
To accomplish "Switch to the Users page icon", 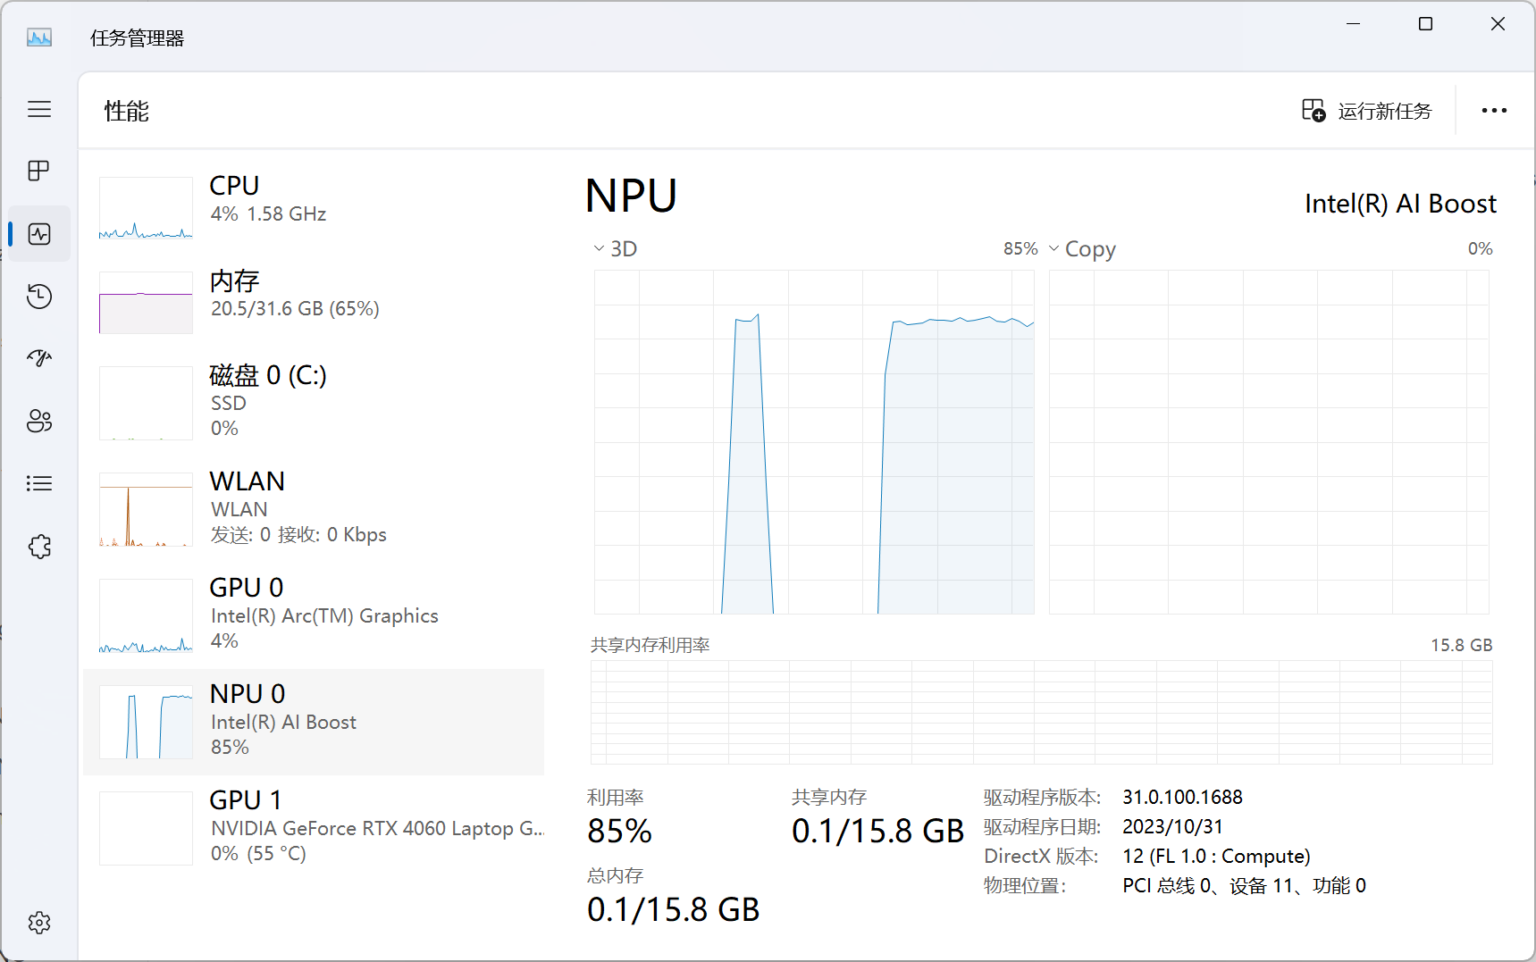I will pos(39,421).
